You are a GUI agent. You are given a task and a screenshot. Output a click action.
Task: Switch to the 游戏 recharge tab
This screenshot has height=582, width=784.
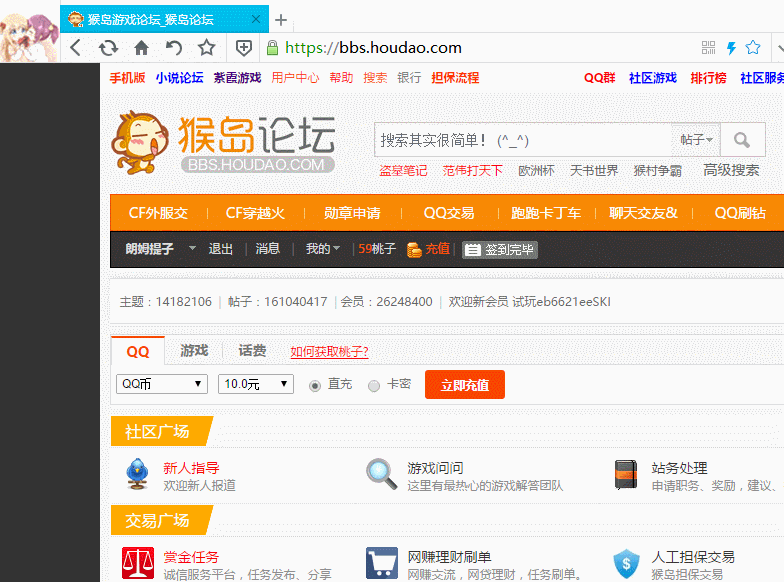(x=194, y=350)
